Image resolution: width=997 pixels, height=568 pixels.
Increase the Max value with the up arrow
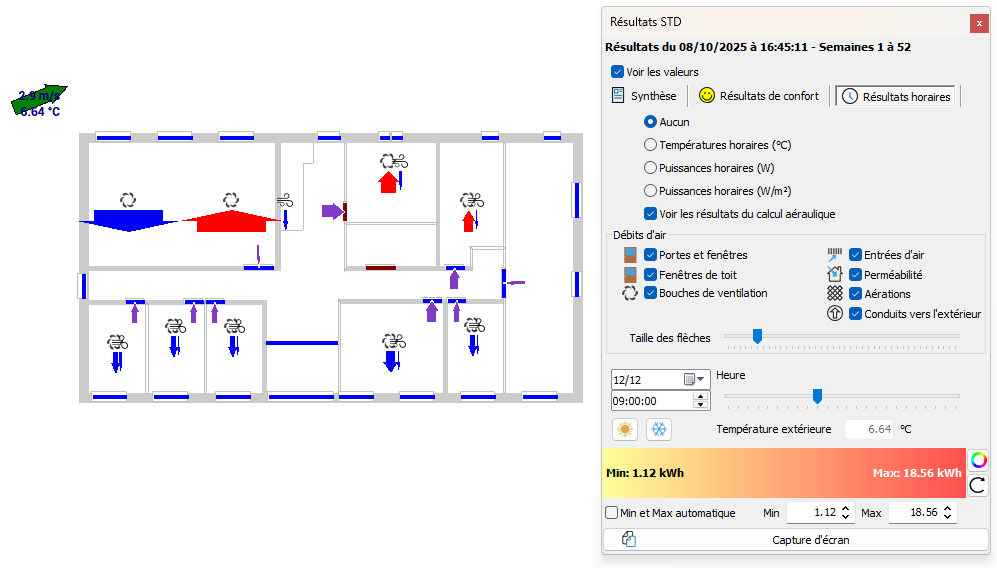coord(947,509)
